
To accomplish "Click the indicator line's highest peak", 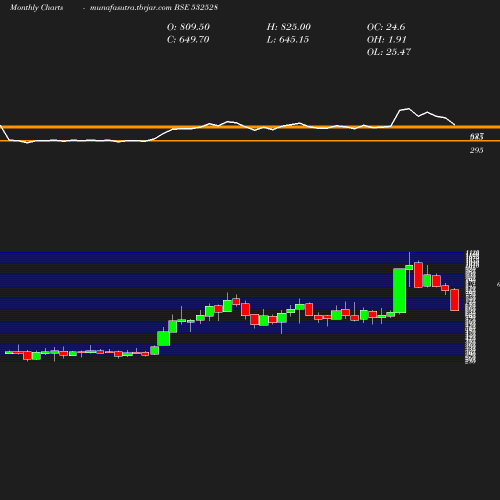I will point(409,109).
